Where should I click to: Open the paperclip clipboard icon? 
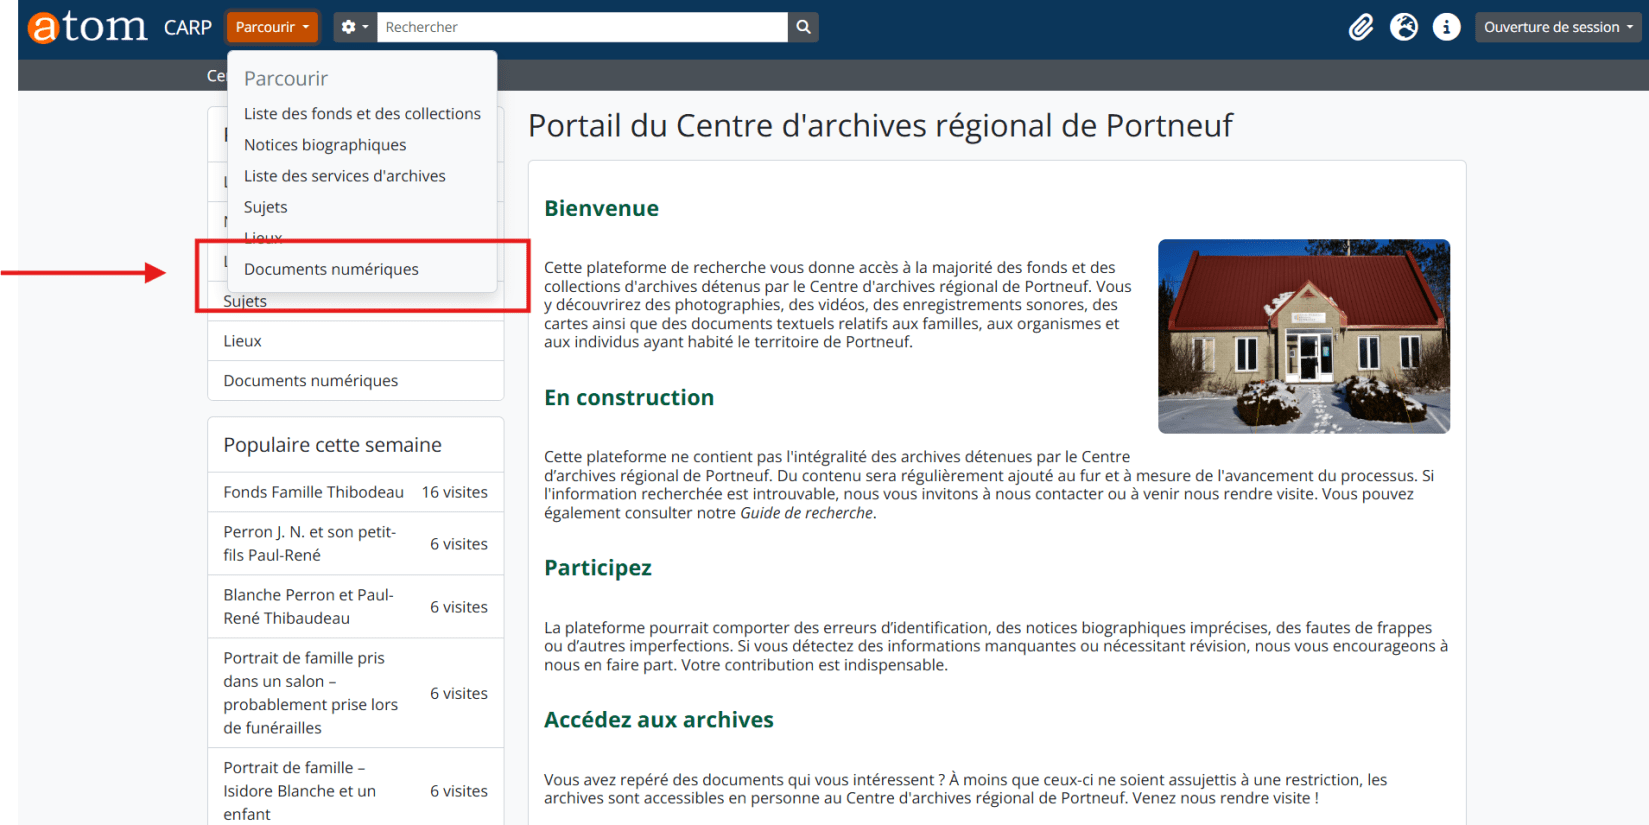click(x=1360, y=27)
